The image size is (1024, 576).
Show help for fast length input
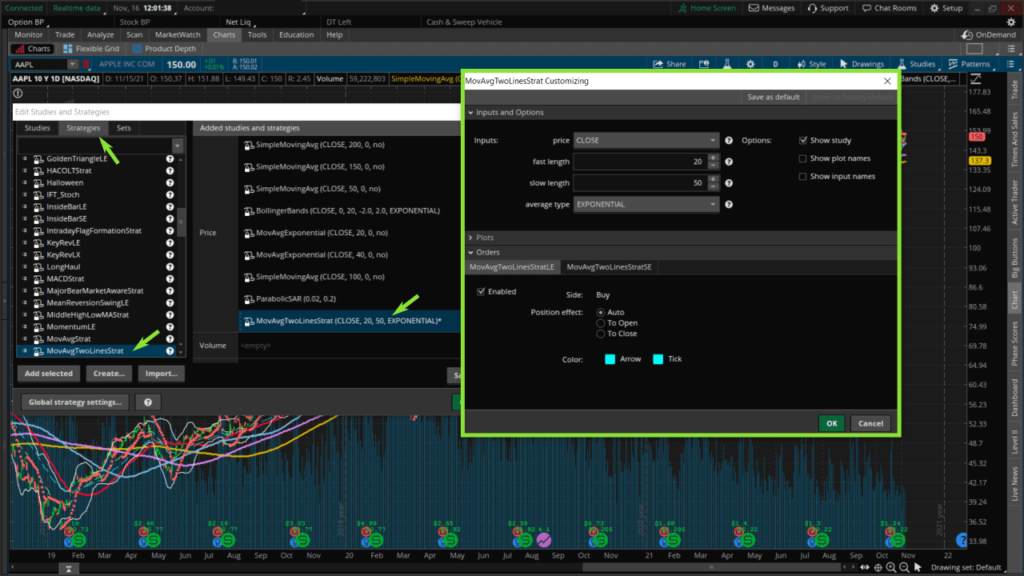tap(729, 162)
